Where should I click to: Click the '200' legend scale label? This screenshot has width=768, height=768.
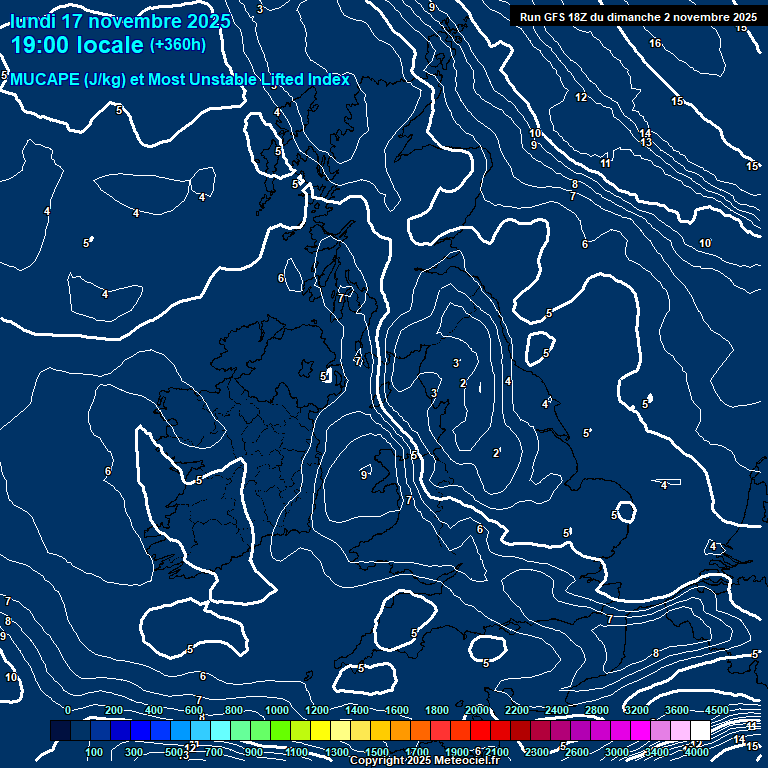pos(114,710)
